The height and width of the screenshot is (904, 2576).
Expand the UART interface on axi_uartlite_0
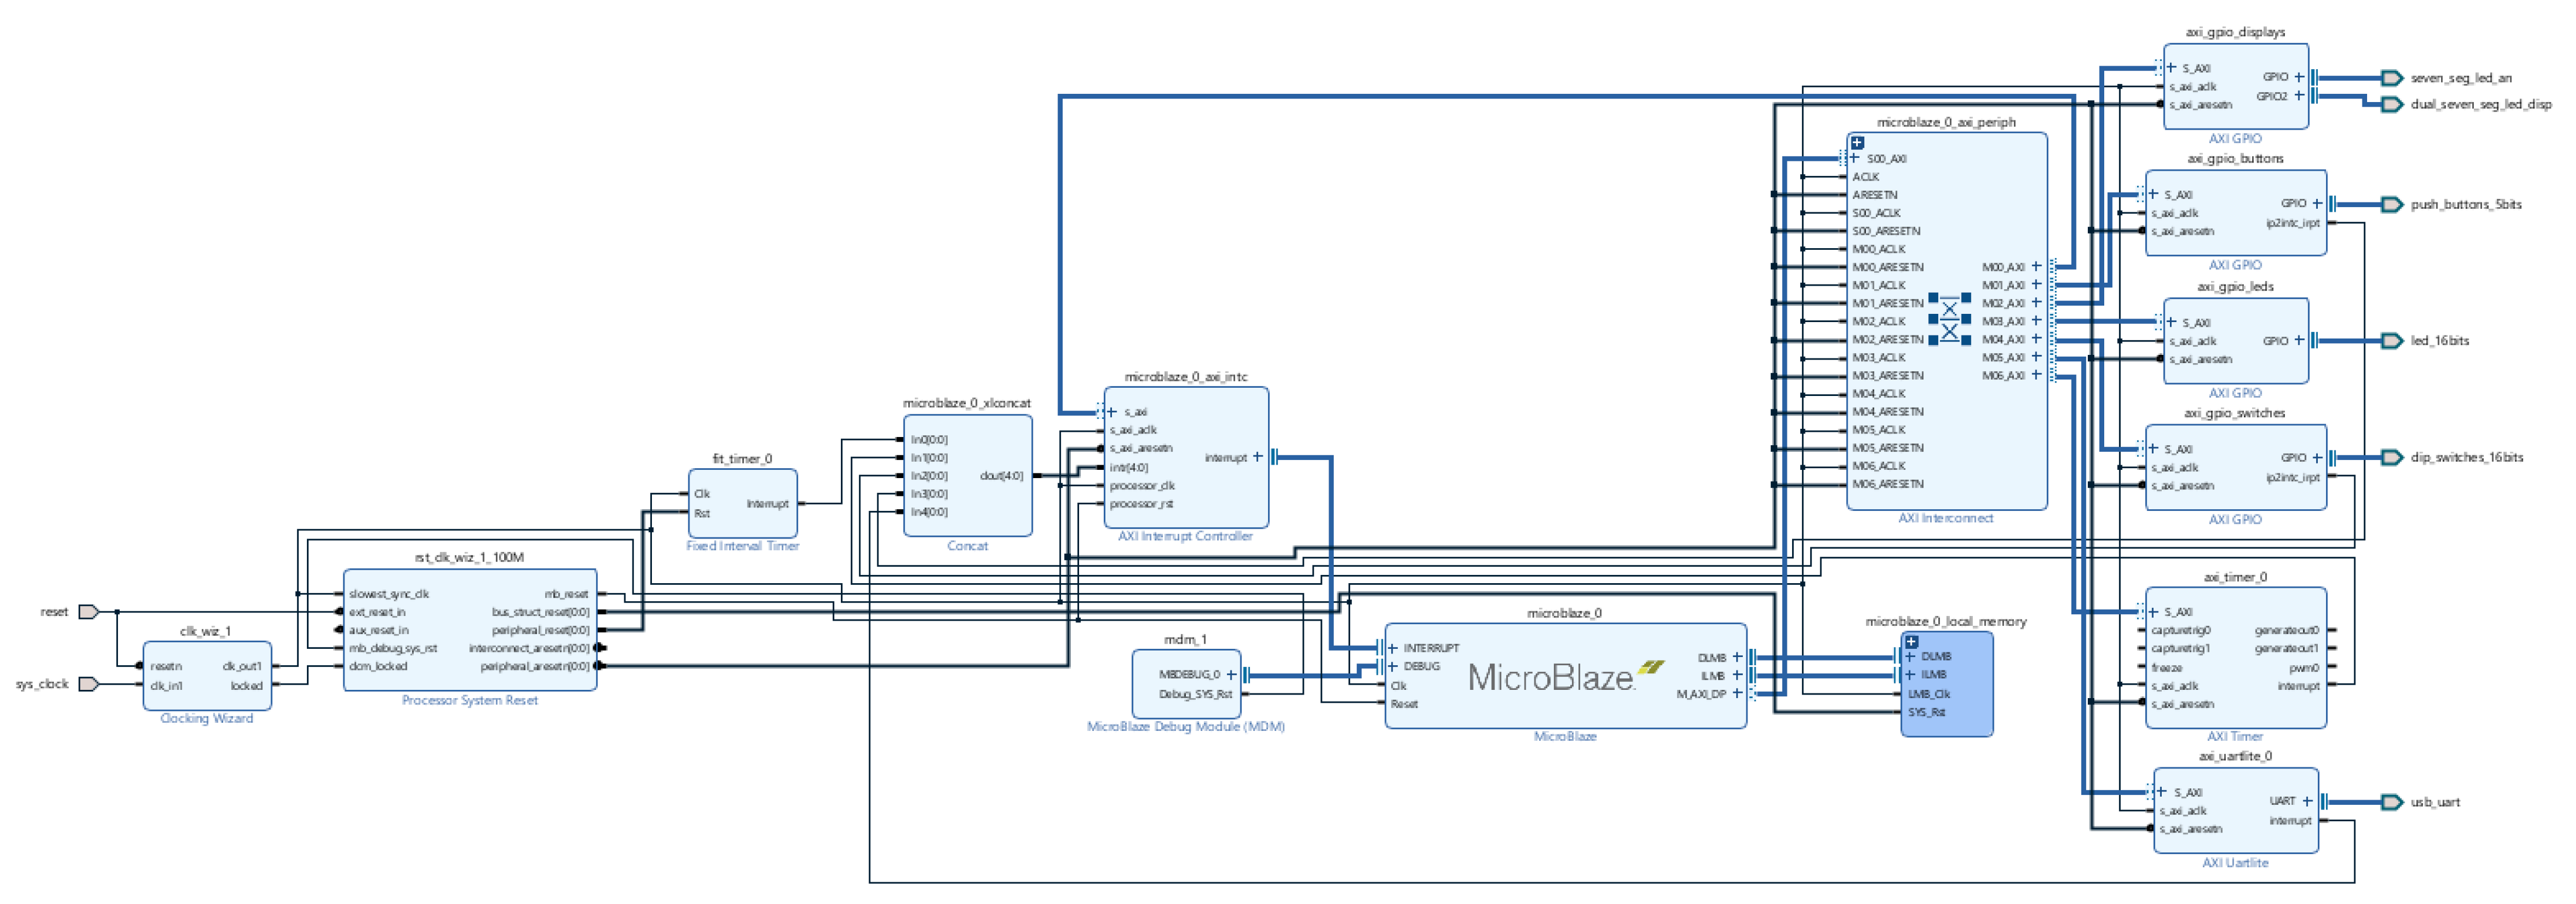pyautogui.click(x=2307, y=801)
